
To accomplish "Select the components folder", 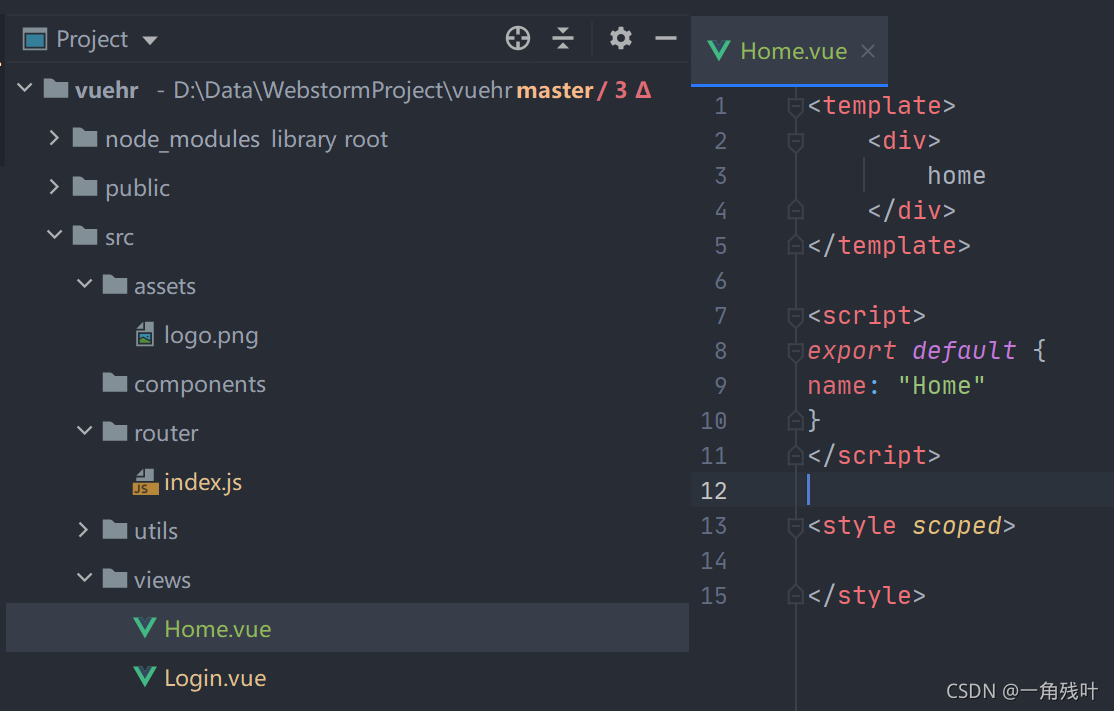I will [200, 384].
